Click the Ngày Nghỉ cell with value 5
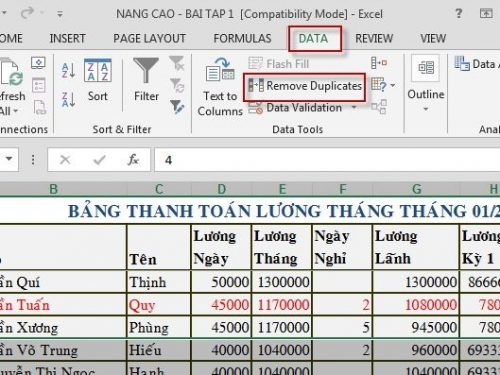This screenshot has width=500, height=375. pos(342,327)
